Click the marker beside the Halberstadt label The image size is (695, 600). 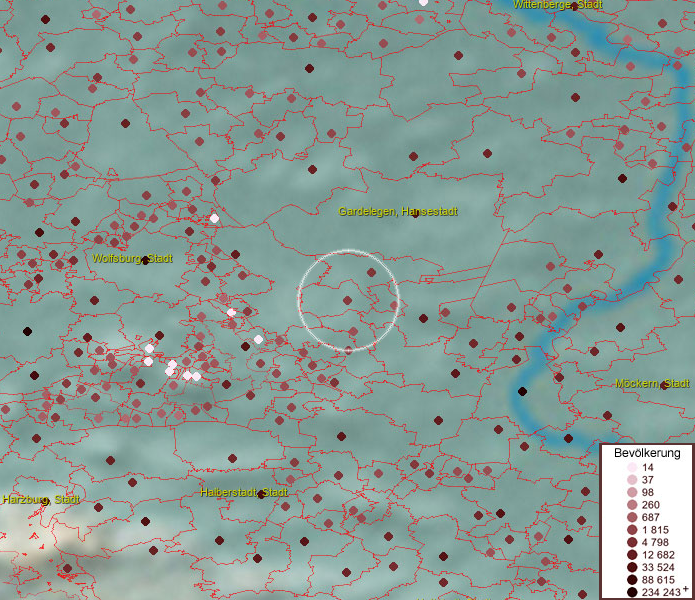[x=262, y=495]
